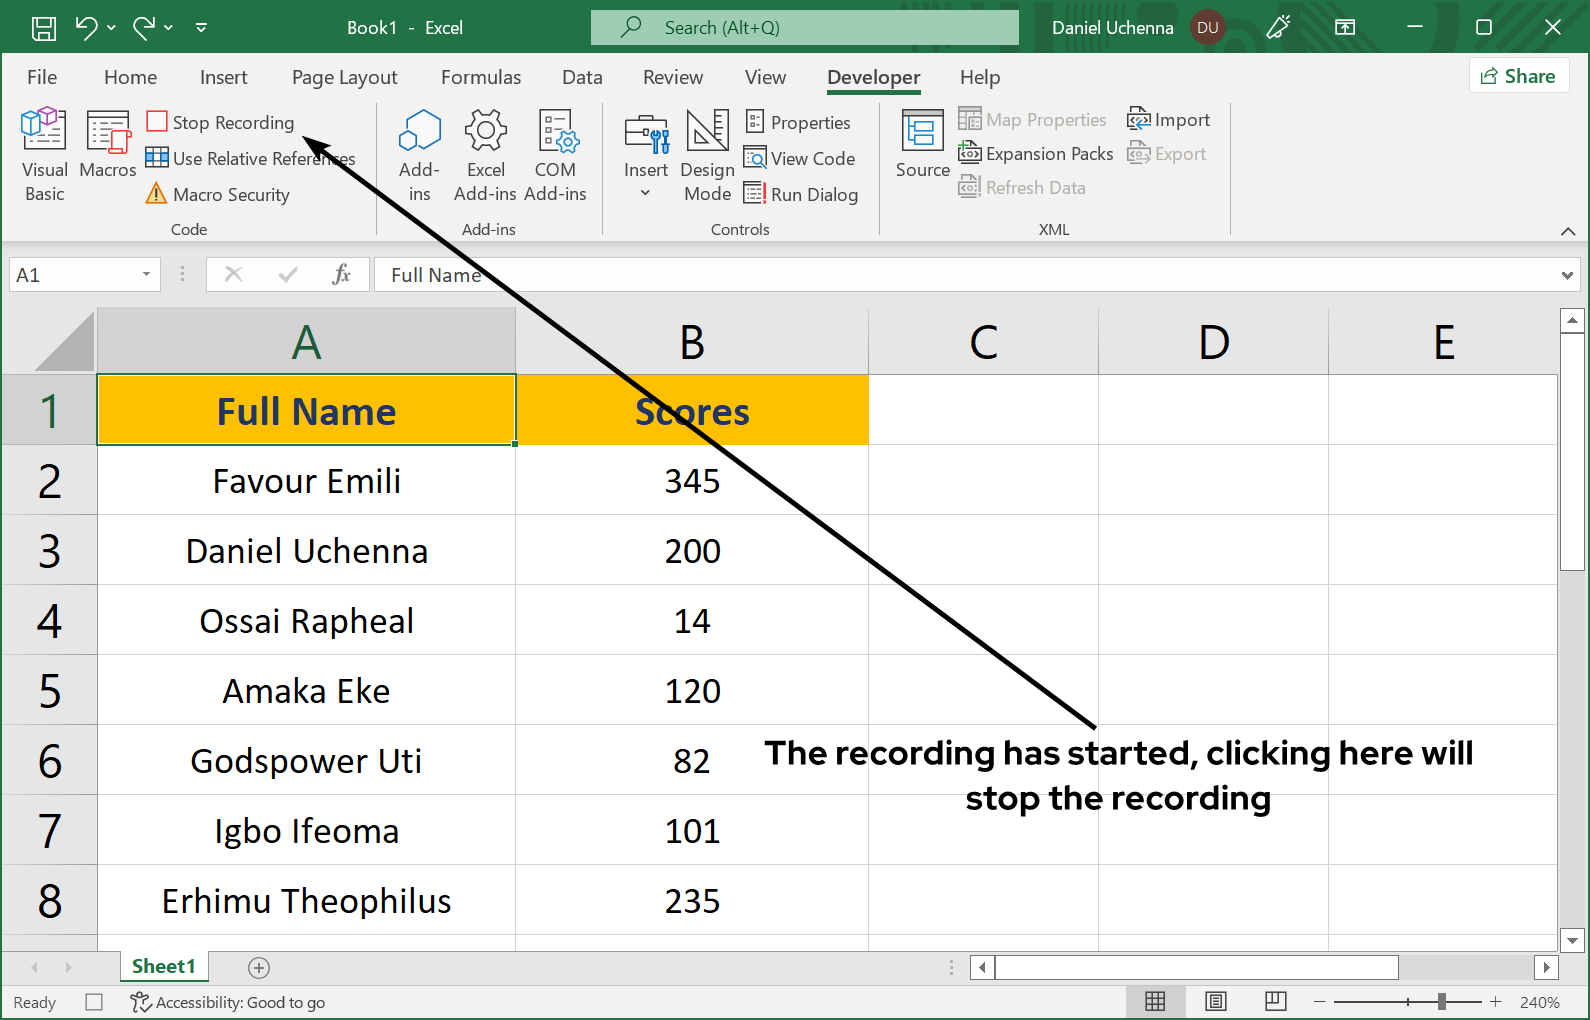Adjust the zoom slider handle
This screenshot has height=1020, width=1590.
pos(1441,1001)
